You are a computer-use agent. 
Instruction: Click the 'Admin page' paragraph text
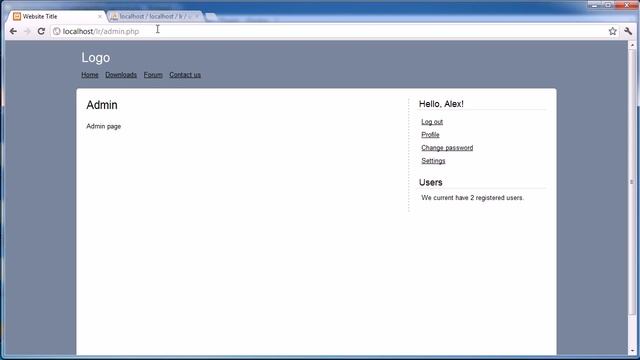pos(104,127)
